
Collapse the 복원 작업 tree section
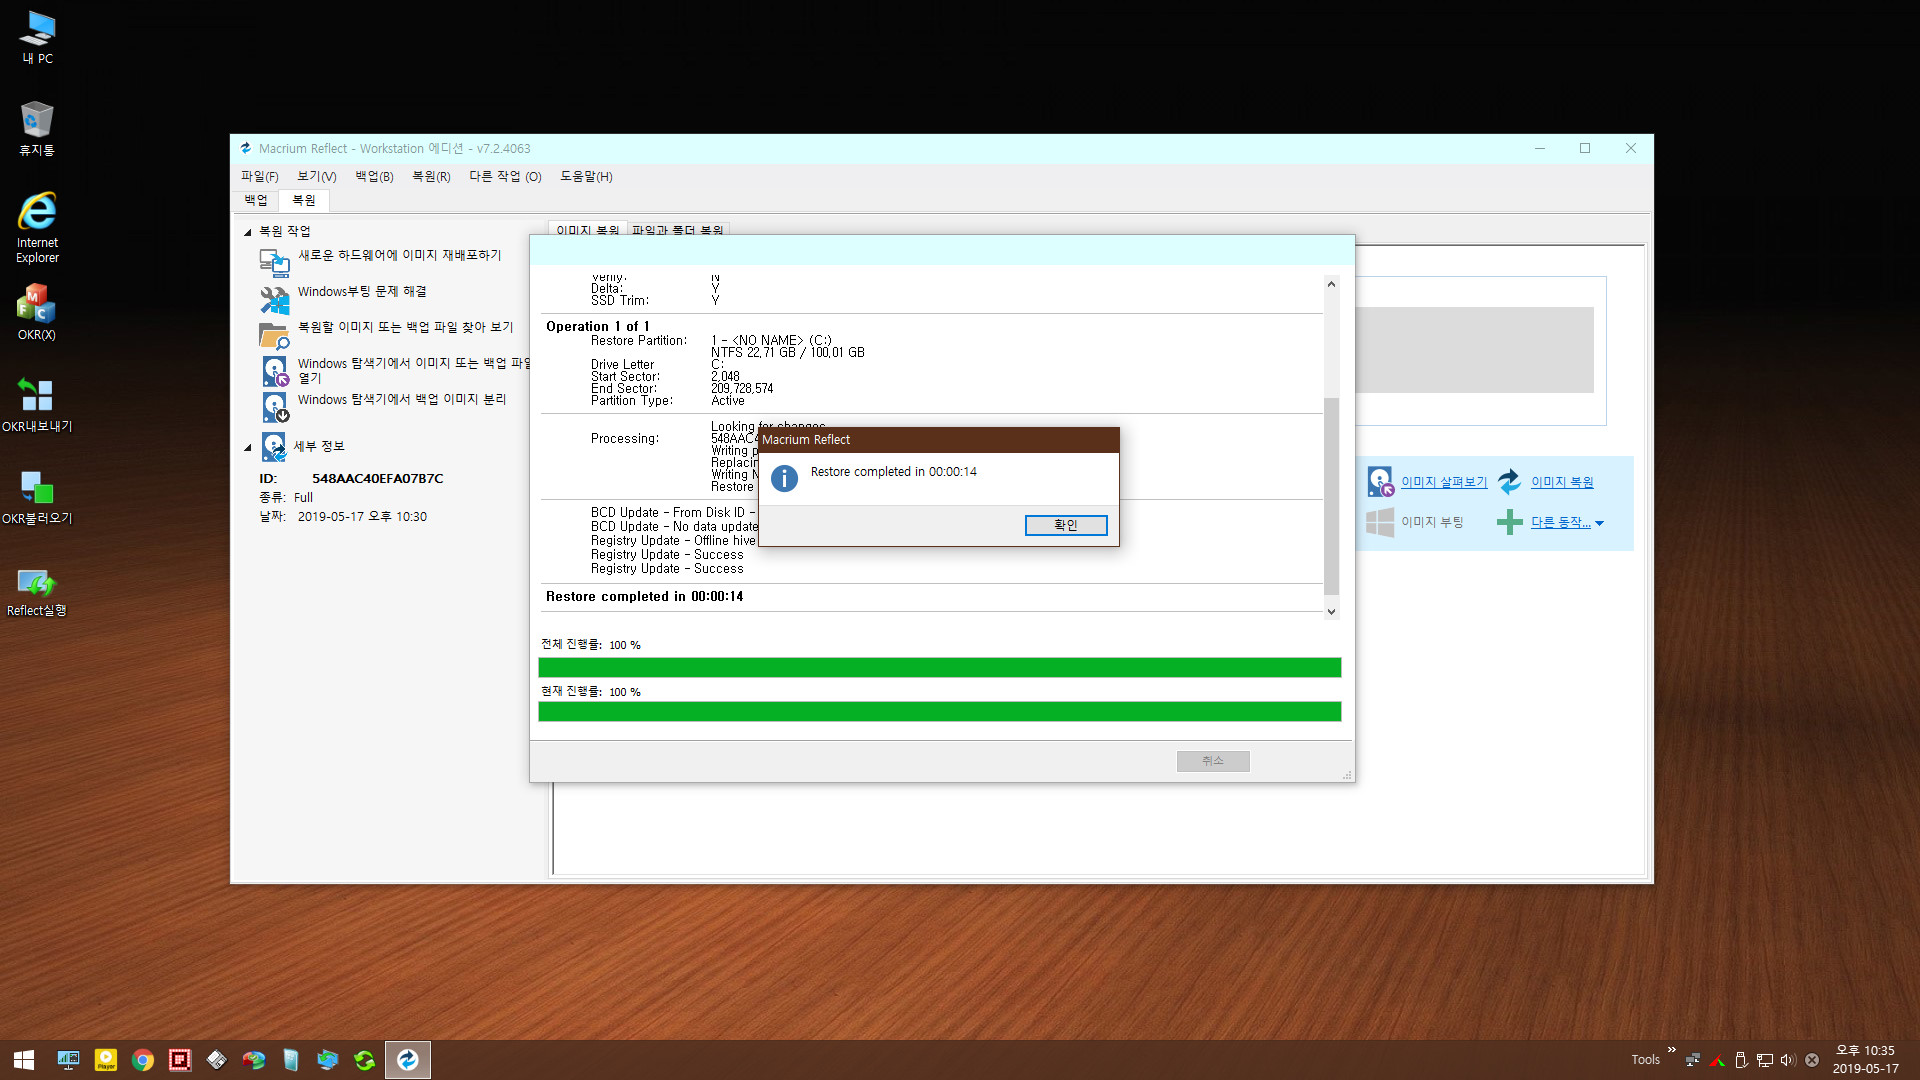pos(248,232)
